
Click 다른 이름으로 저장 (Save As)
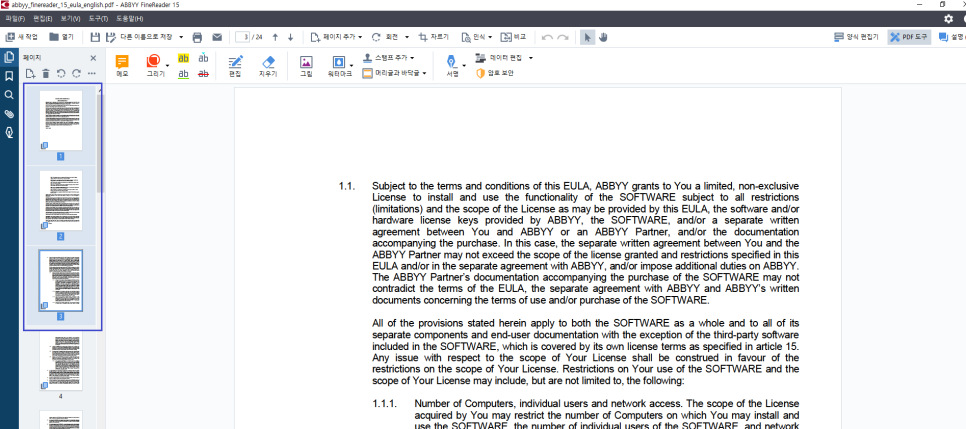tap(140, 37)
